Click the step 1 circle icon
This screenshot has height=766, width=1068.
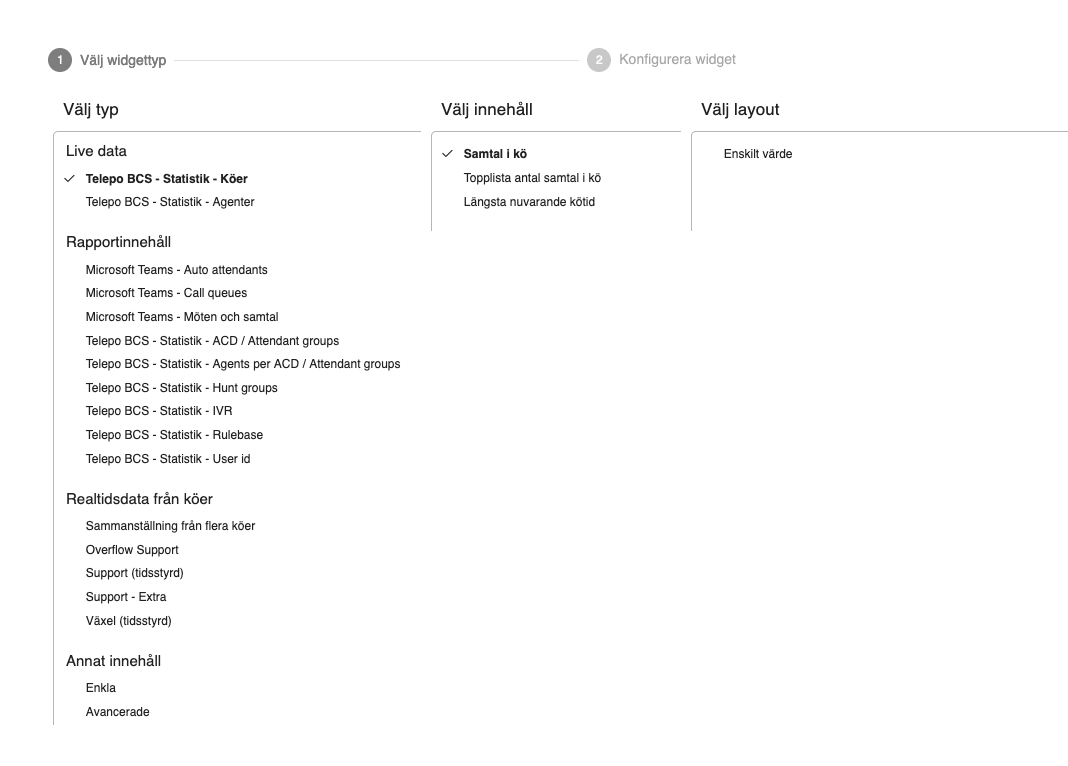(60, 60)
